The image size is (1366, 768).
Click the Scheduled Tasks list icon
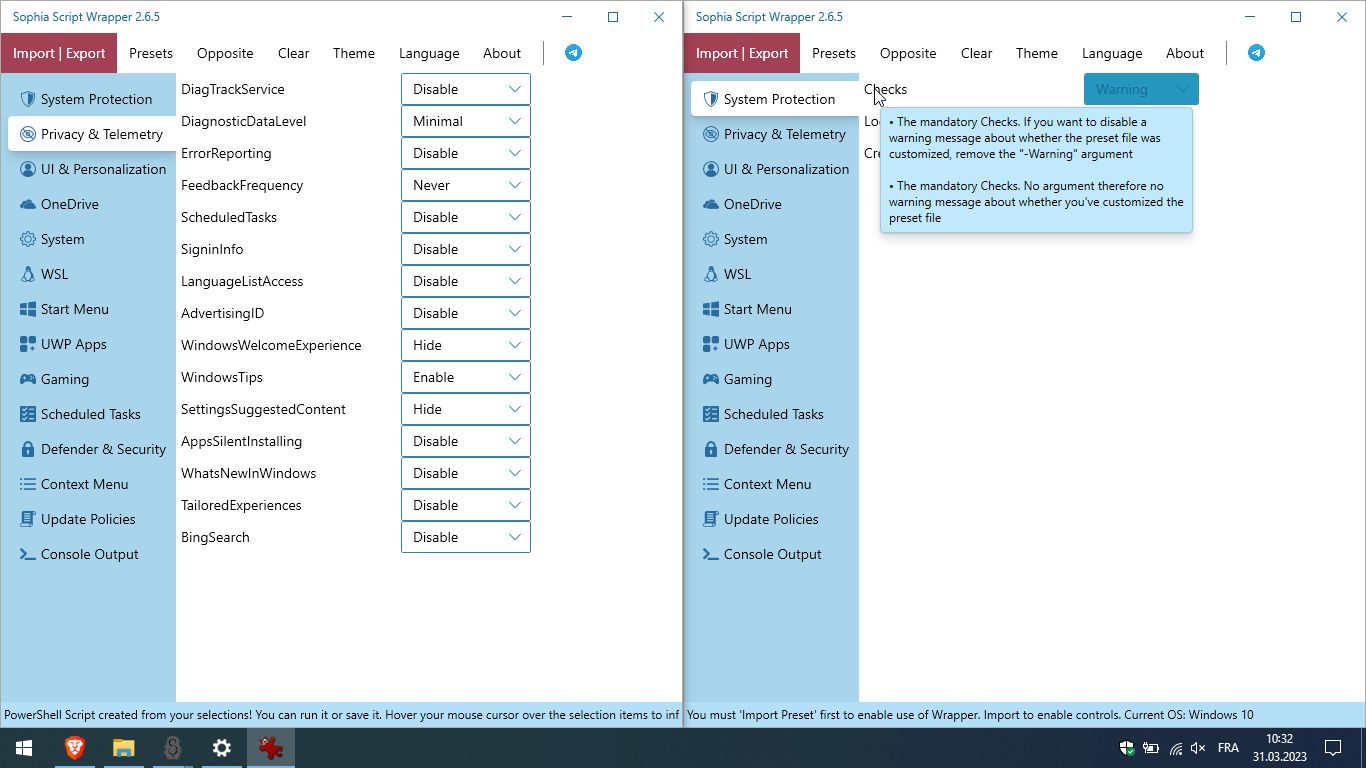point(28,414)
